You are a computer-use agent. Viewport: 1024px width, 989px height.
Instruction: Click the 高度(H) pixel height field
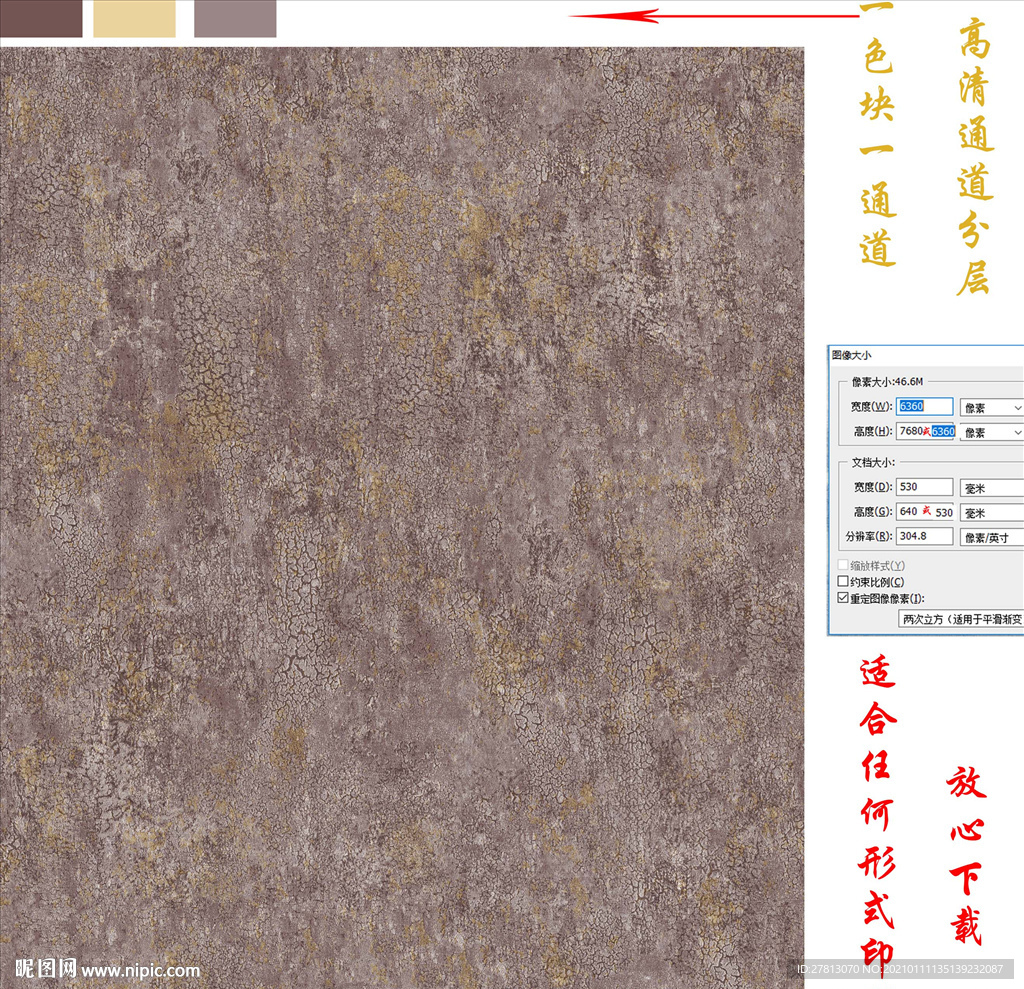[925, 431]
